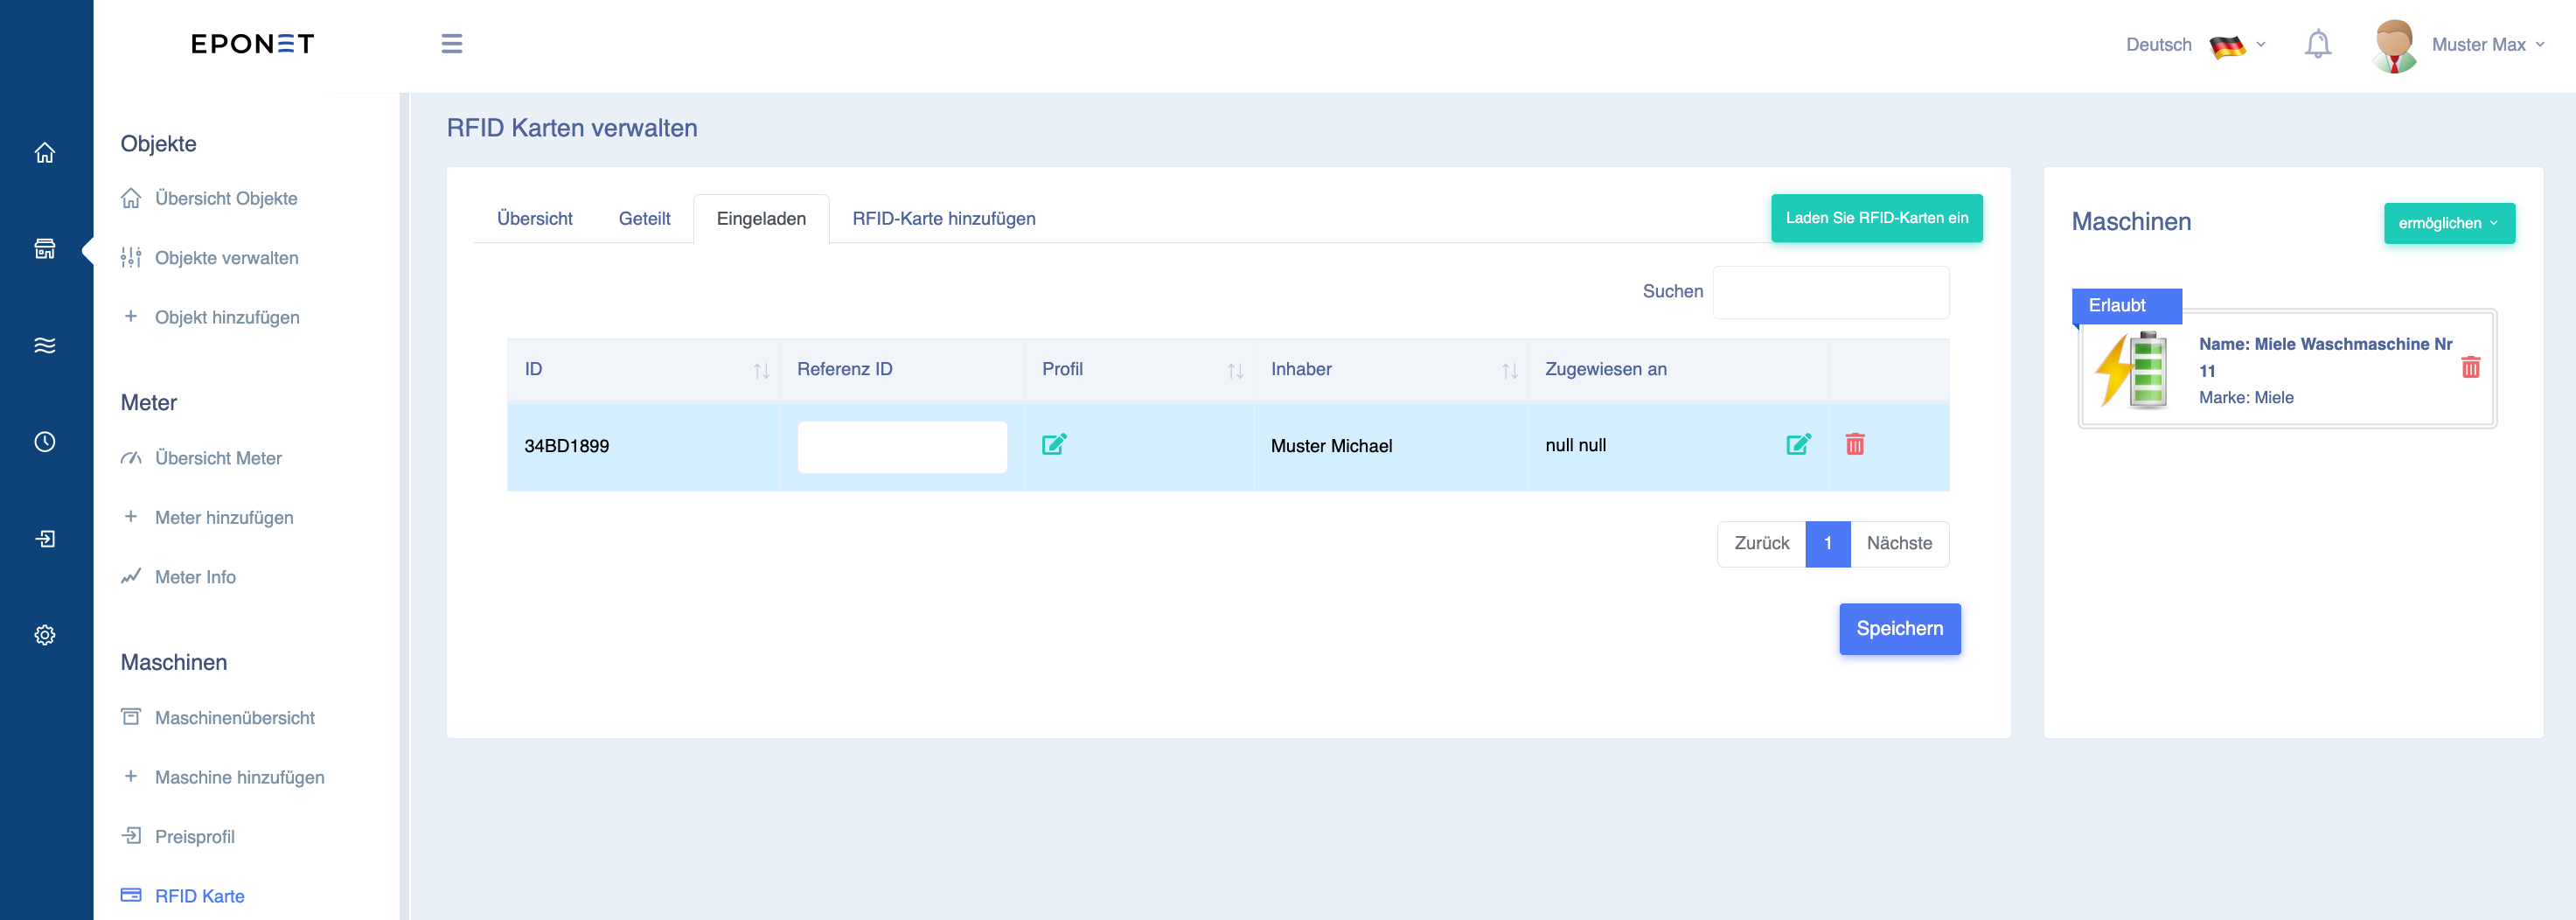Switch to the Übersicht tab
Image resolution: width=2576 pixels, height=920 pixels.
point(535,219)
